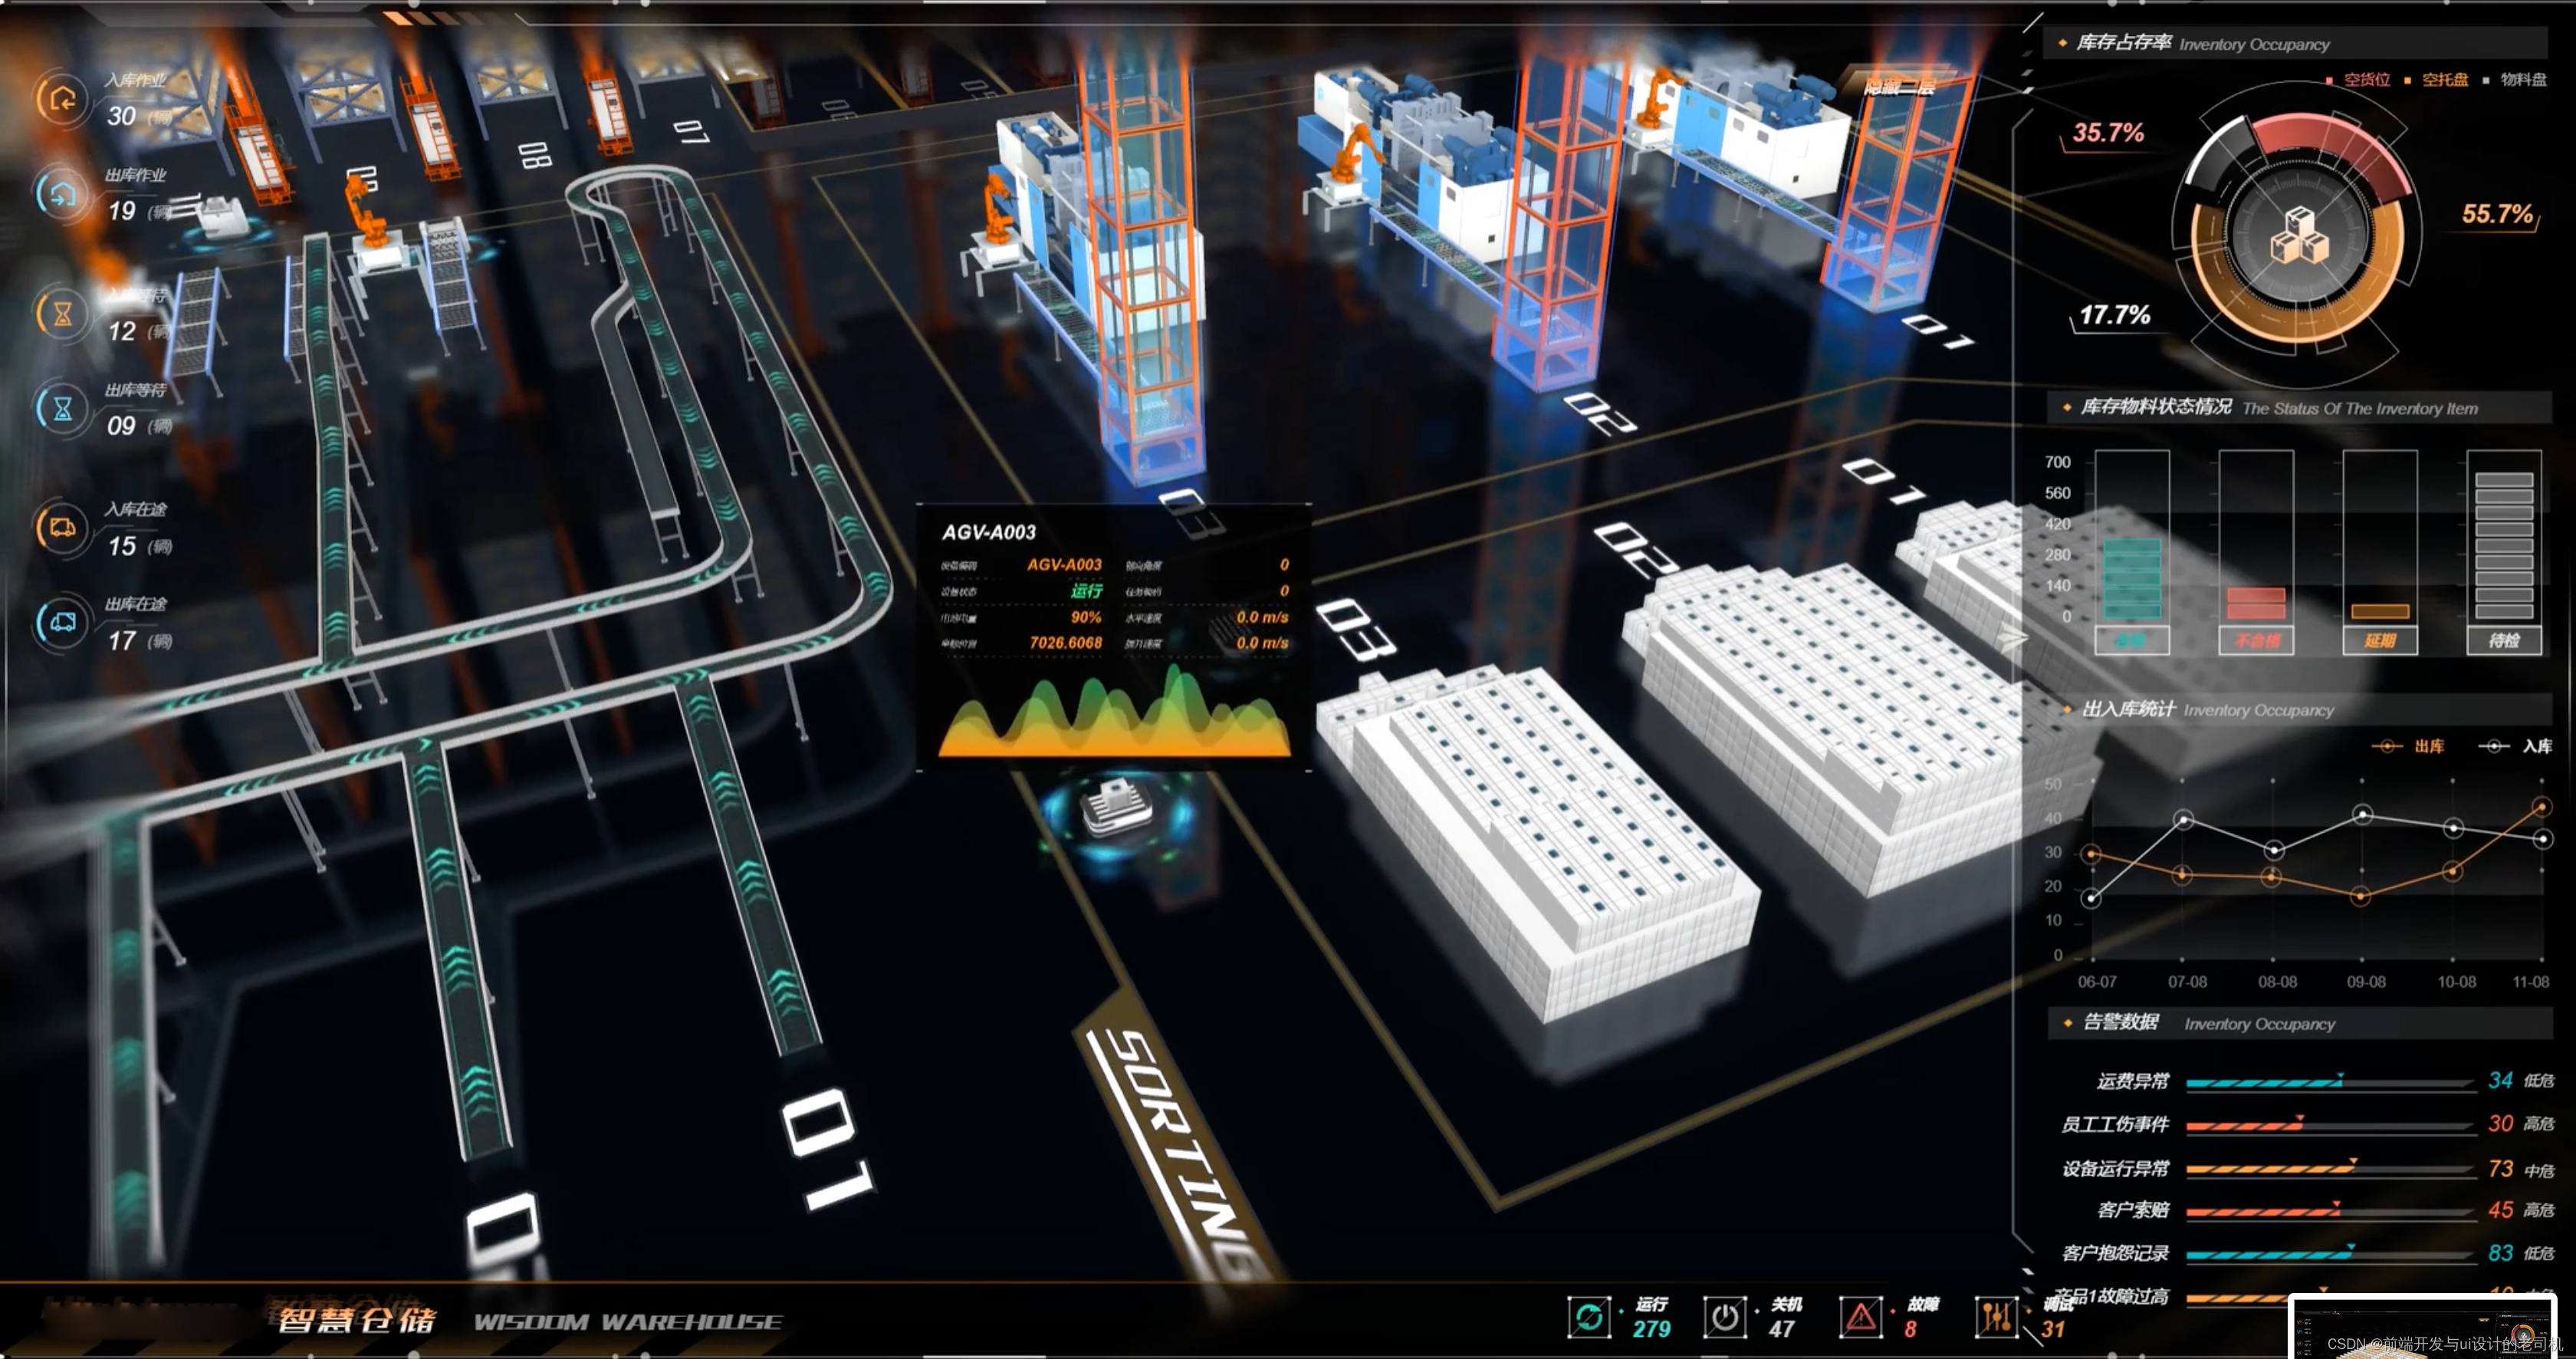Click the 出库等待 hourglass icon
This screenshot has height=1359, width=2576.
point(61,409)
